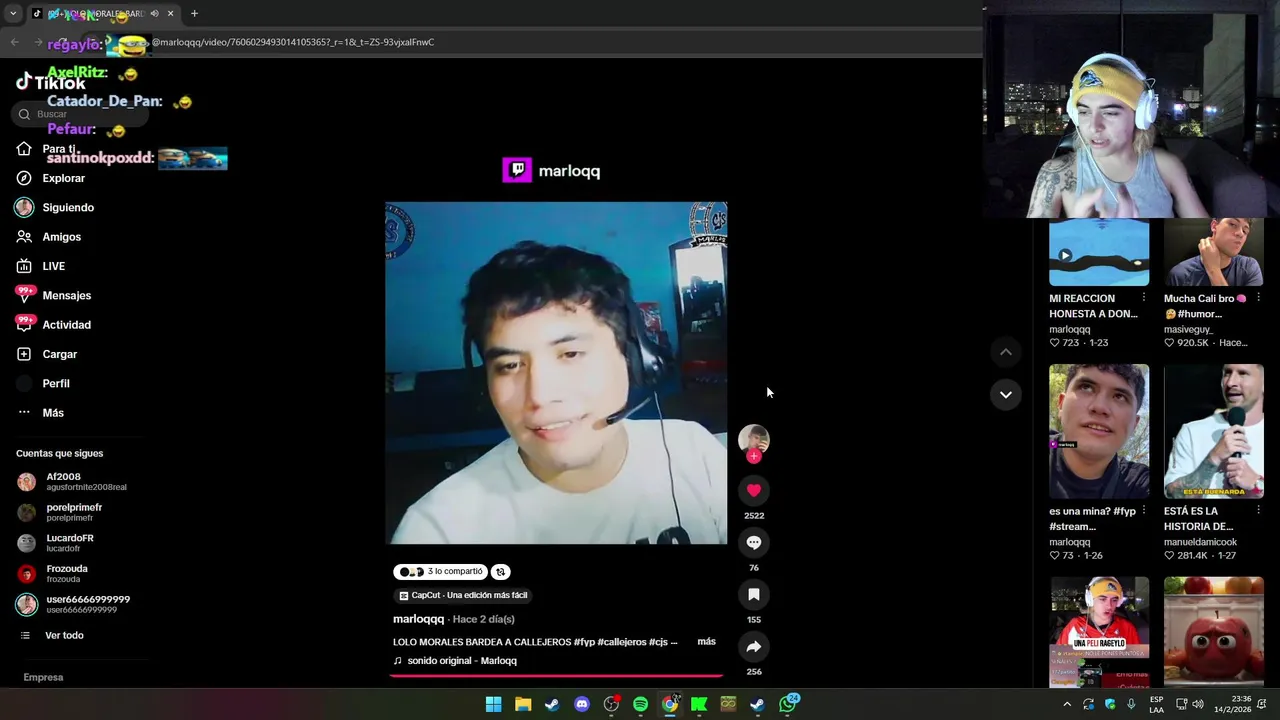Image resolution: width=1280 pixels, height=720 pixels.
Task: Click the '3 lo compartió' pill
Action: click(440, 572)
